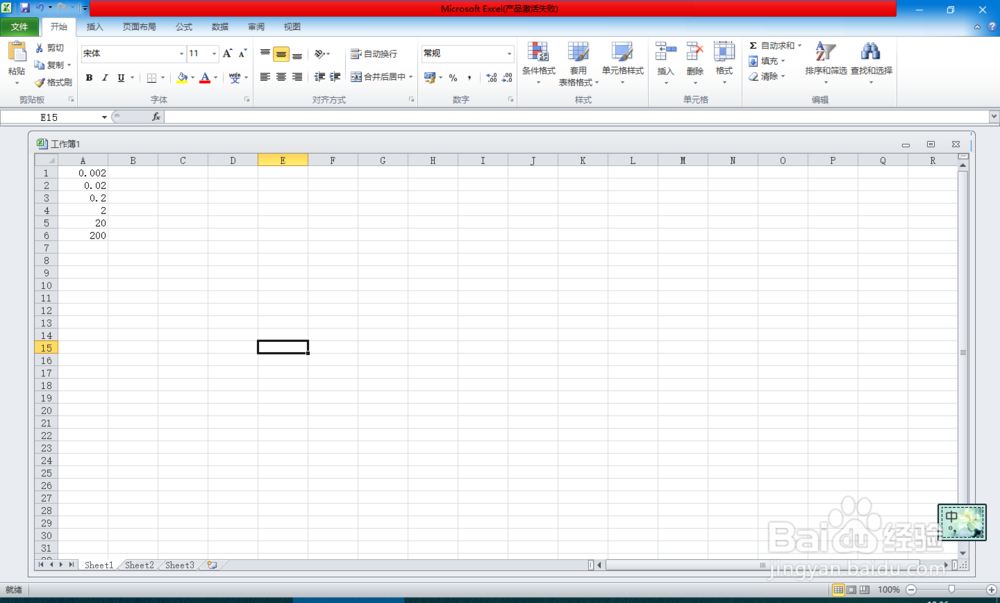Select cell A6 containing 200

click(x=83, y=236)
